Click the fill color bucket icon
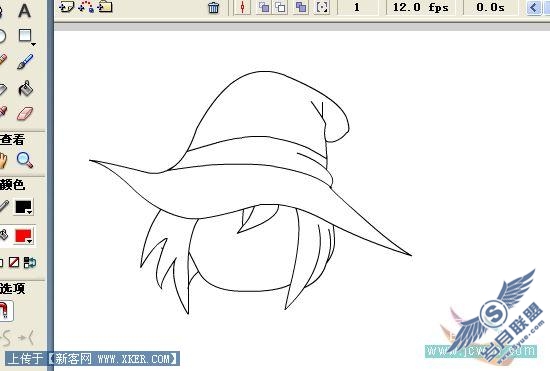Viewport: 550px width, 371px height. pyautogui.click(x=3, y=235)
